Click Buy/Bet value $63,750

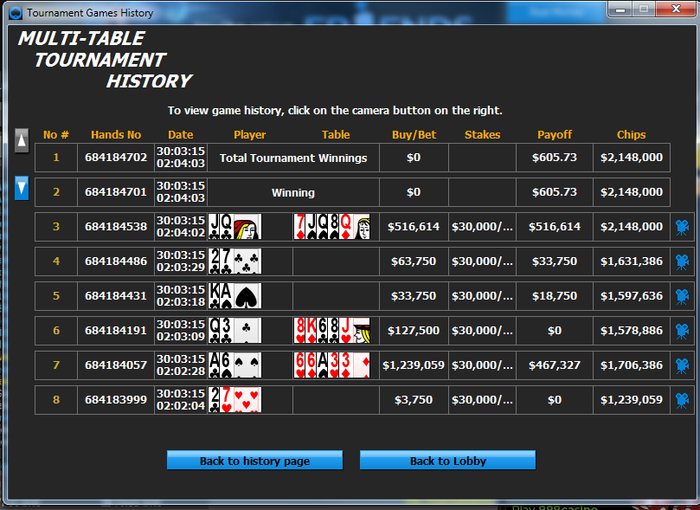tap(413, 261)
